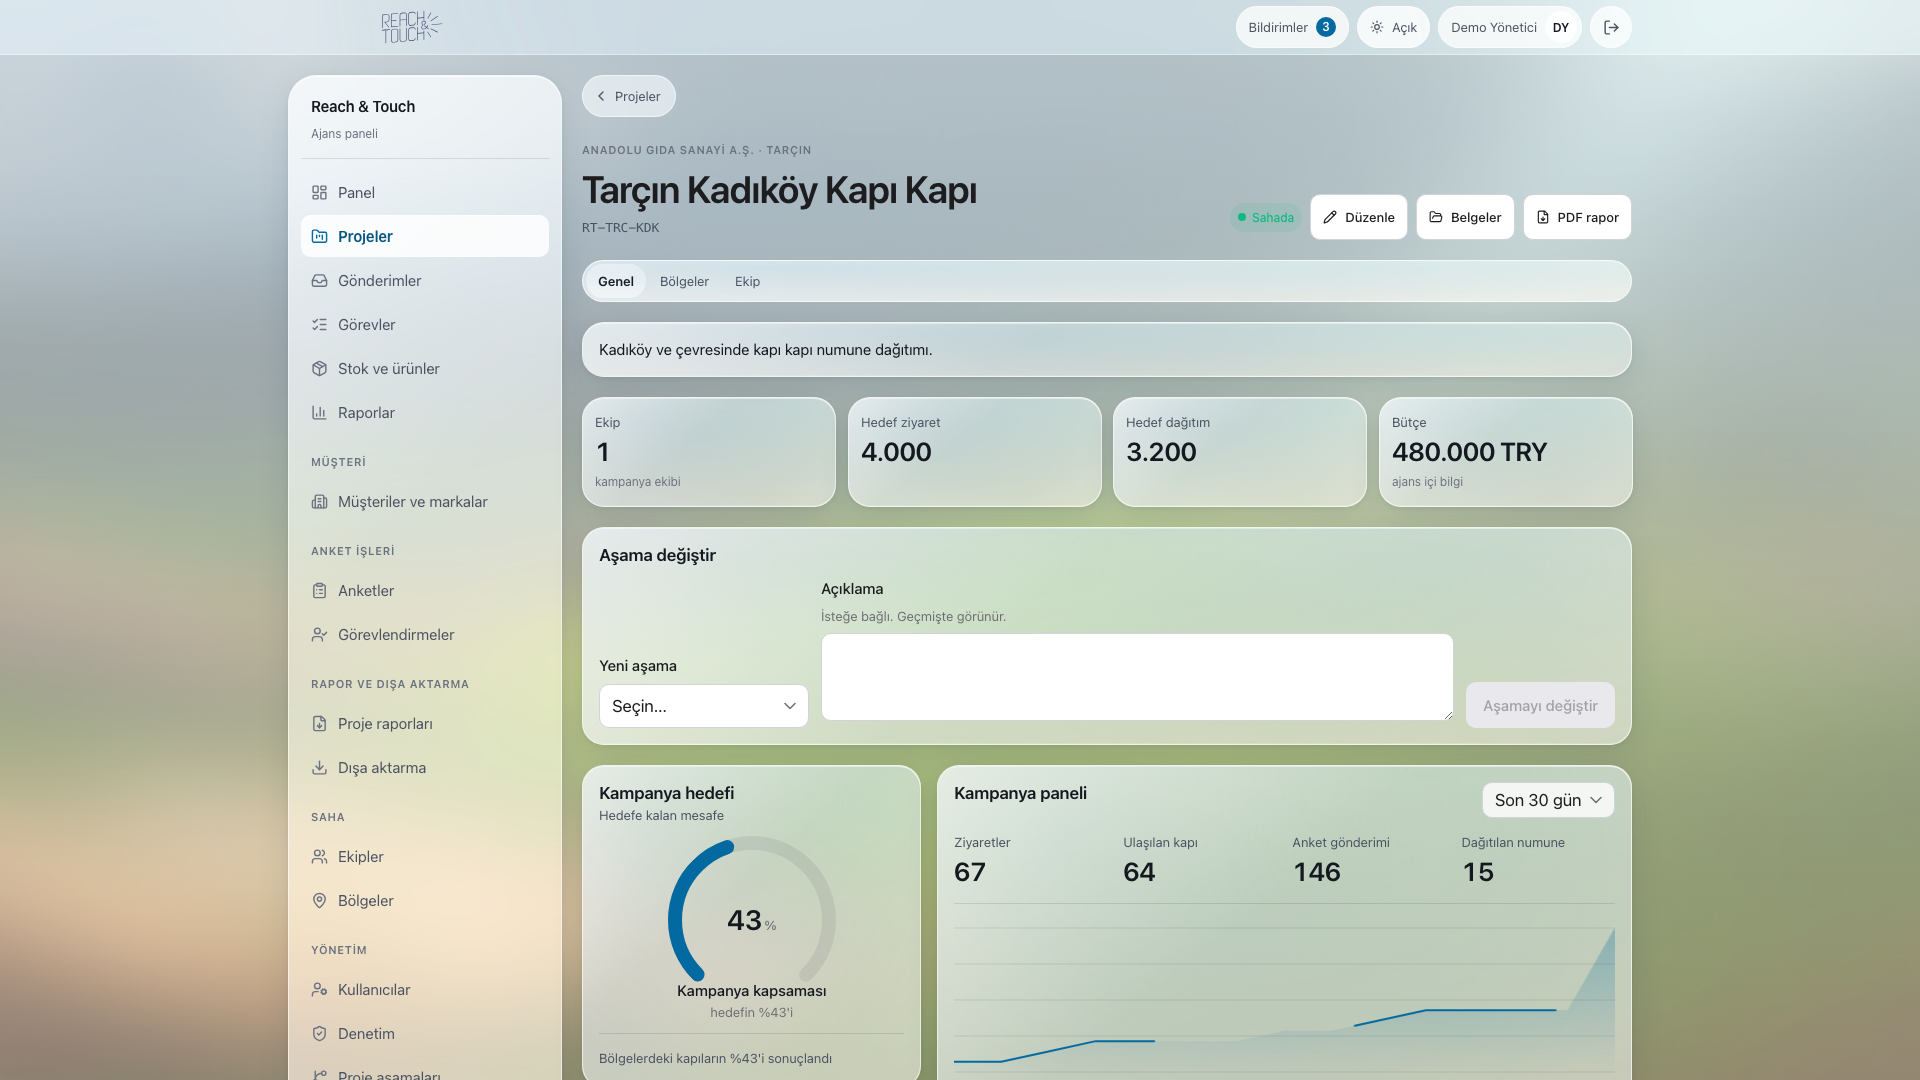The image size is (1920, 1080).
Task: Open Görevlendirmeler user-check icon
Action: (x=319, y=634)
